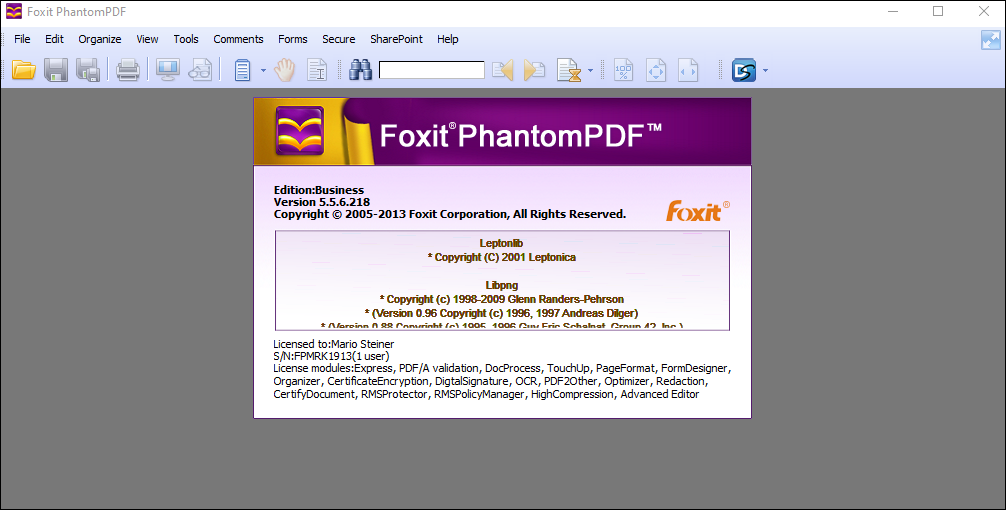Image resolution: width=1006 pixels, height=510 pixels.
Task: Expand the DocuSign dropdown arrow
Action: click(x=765, y=71)
